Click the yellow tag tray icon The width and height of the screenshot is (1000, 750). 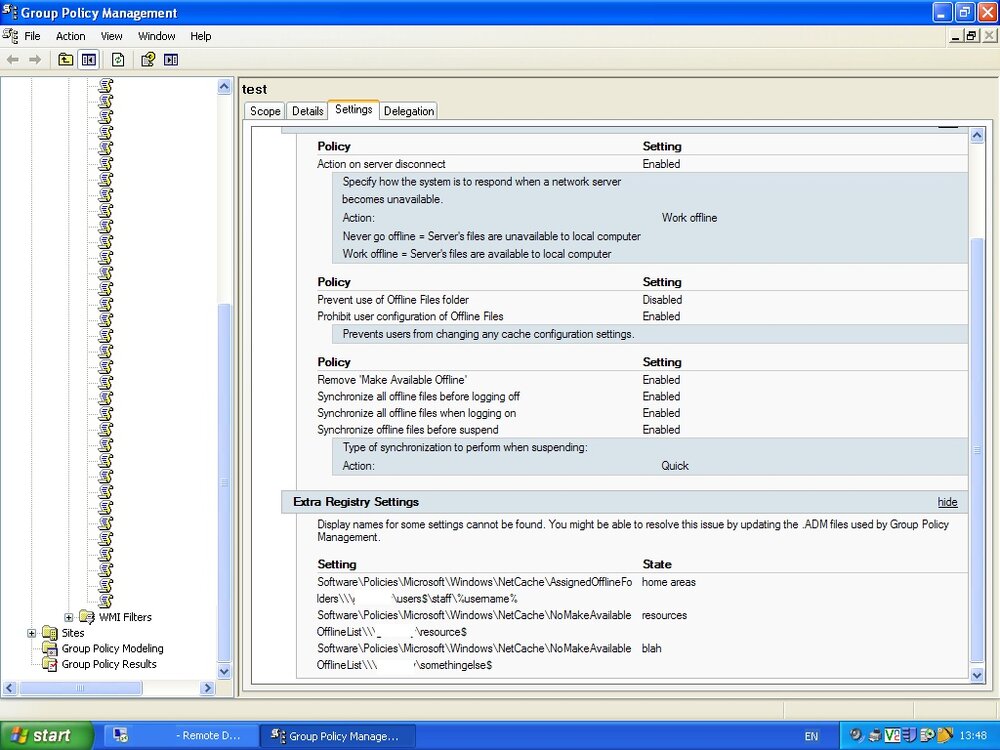pos(945,735)
